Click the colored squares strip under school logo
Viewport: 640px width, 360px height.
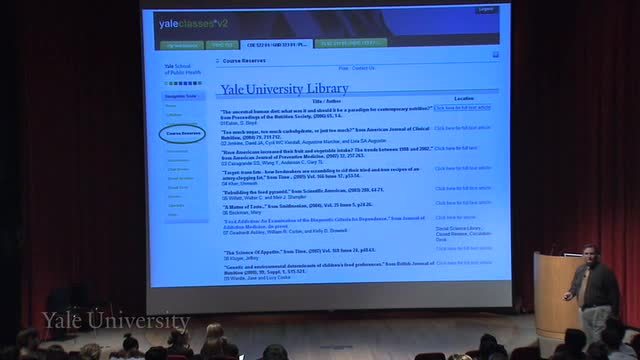tap(183, 83)
